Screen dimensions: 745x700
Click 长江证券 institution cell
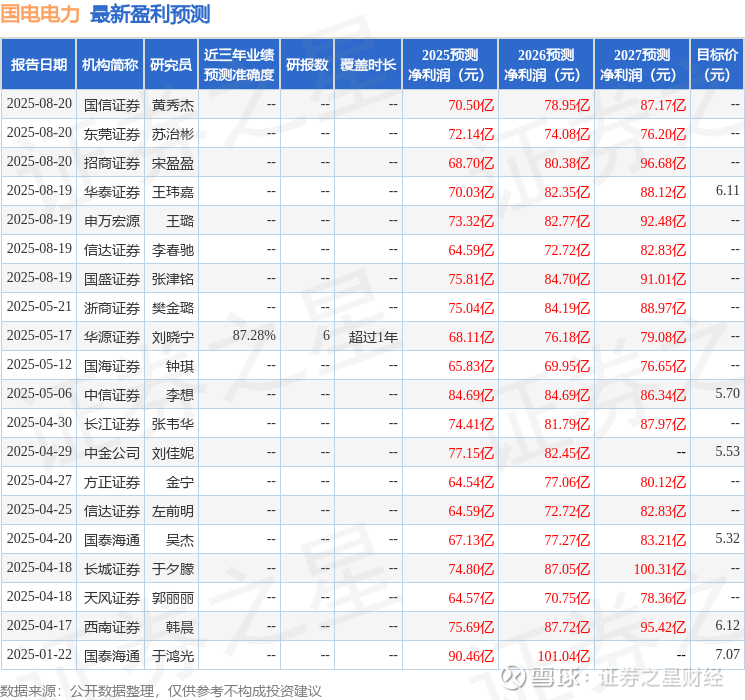[x=112, y=424]
